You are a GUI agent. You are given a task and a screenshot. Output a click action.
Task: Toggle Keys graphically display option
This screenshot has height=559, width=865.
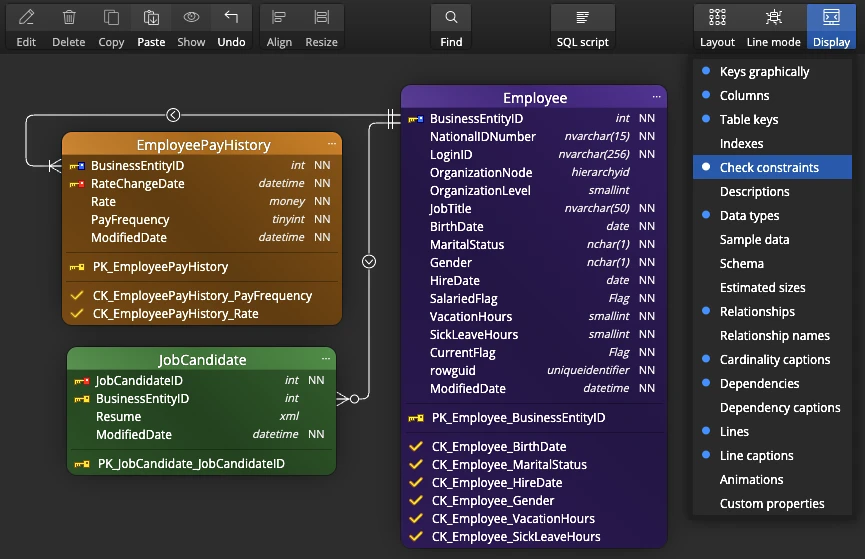(772, 71)
